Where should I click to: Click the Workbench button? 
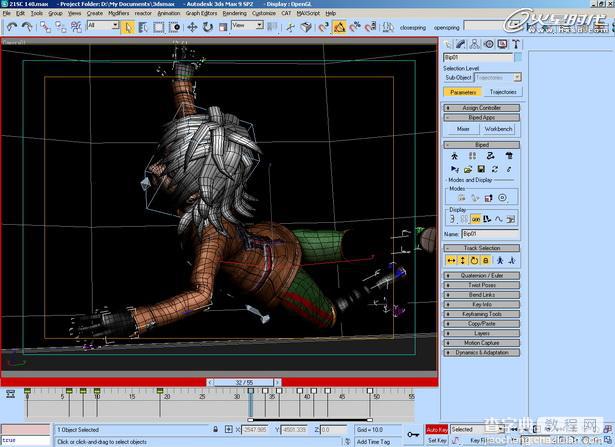point(498,129)
